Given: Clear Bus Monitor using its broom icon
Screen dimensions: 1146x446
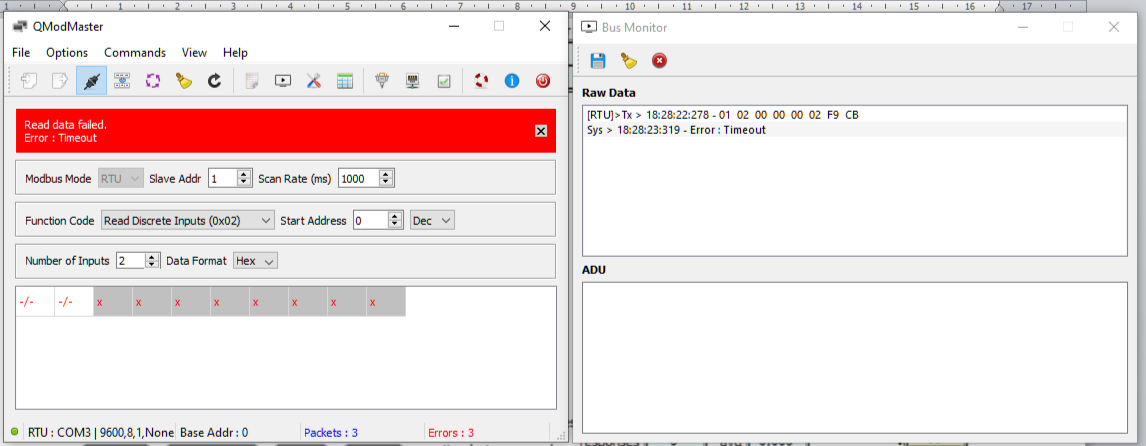Looking at the screenshot, I should (628, 61).
